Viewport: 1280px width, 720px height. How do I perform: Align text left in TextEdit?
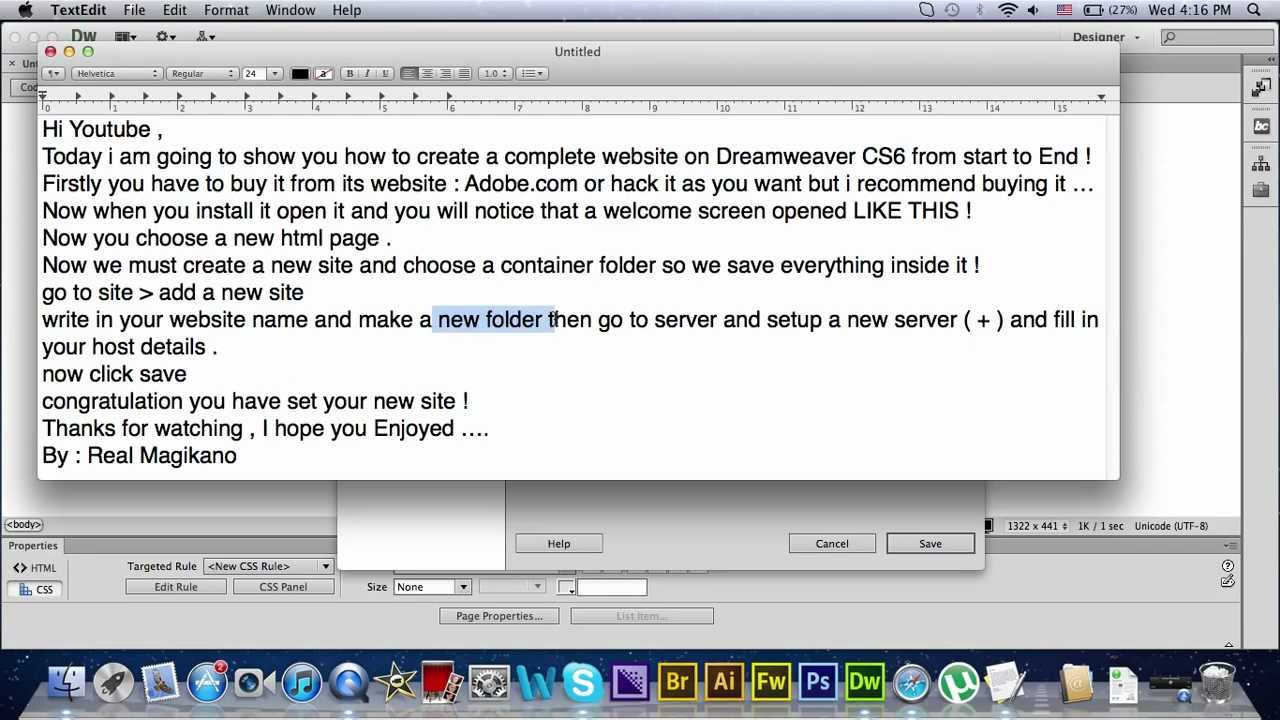[x=409, y=73]
